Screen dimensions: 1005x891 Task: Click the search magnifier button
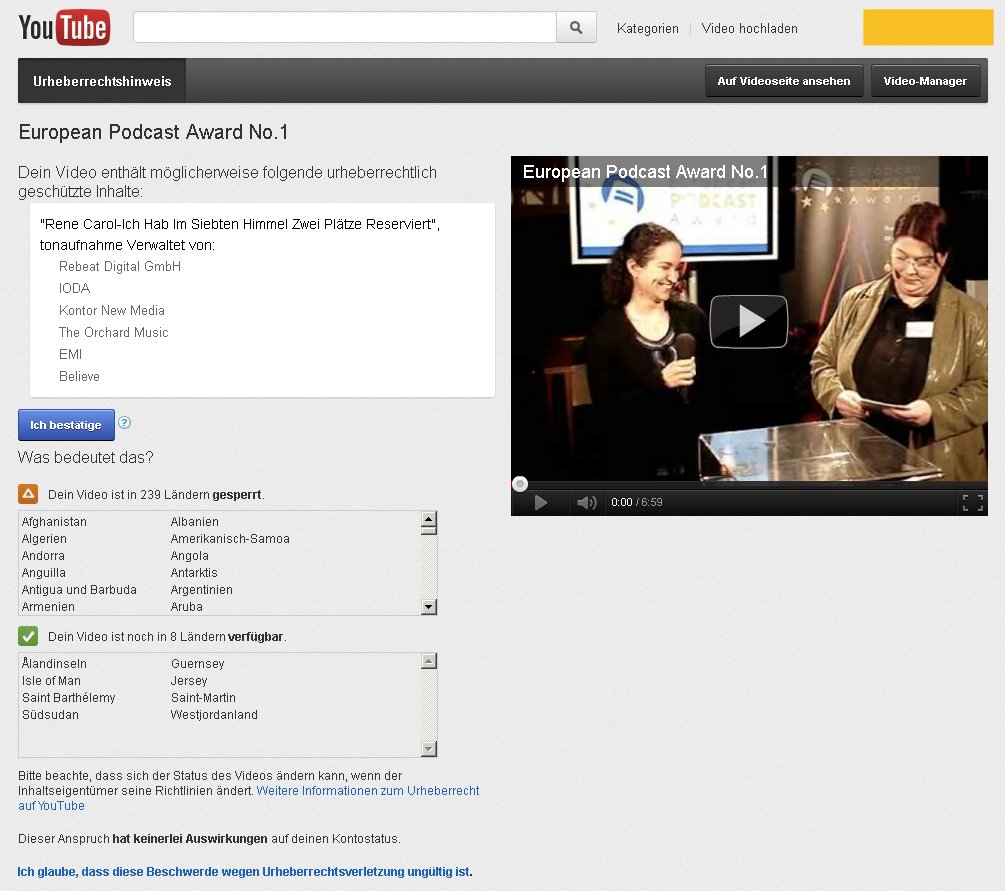tap(576, 28)
